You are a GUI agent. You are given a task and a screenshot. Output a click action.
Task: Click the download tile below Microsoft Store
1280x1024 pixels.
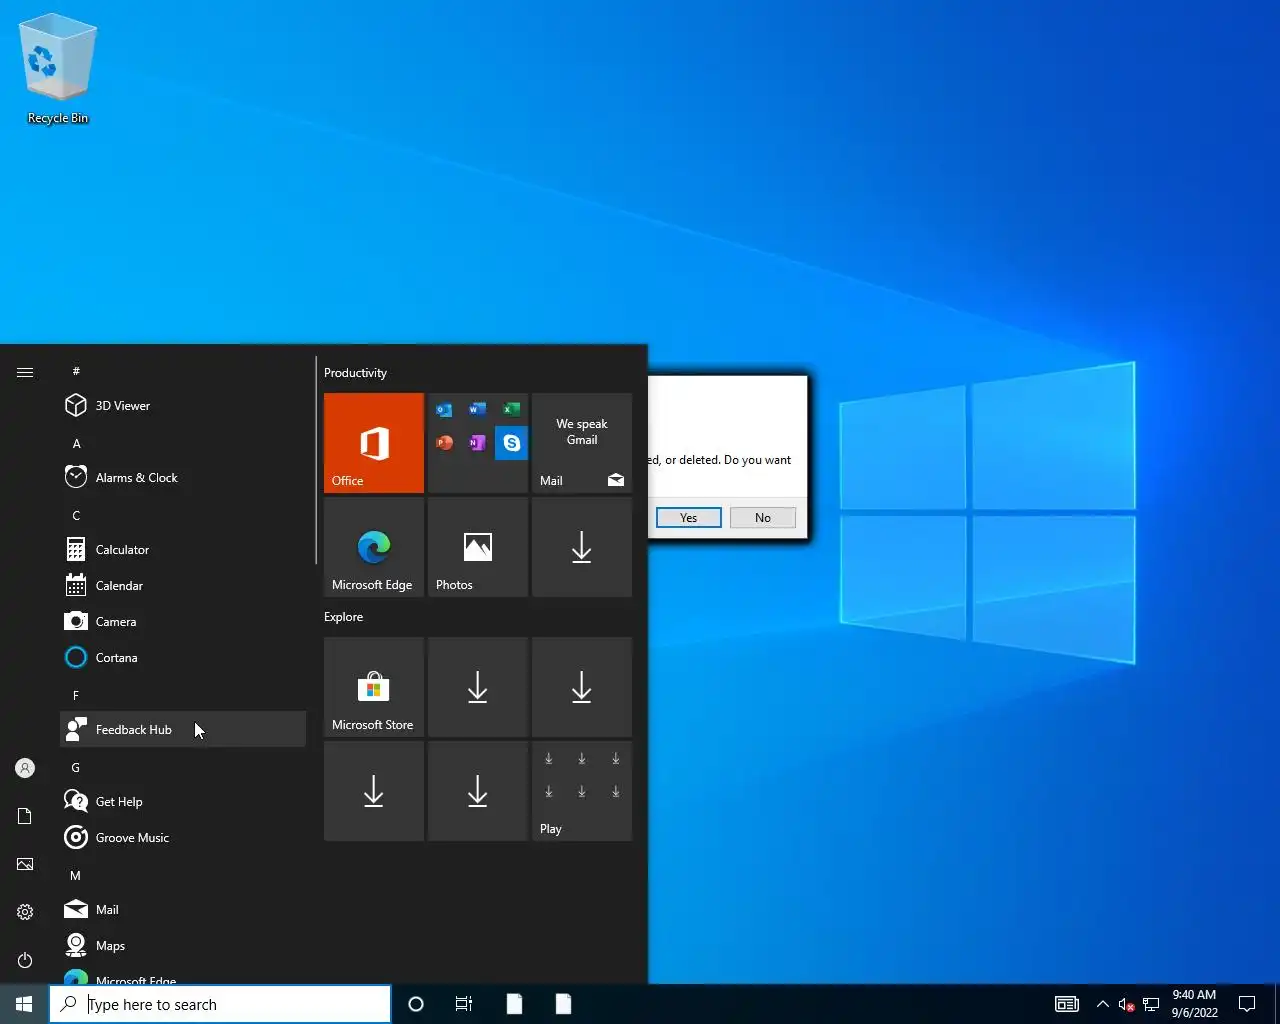point(374,791)
